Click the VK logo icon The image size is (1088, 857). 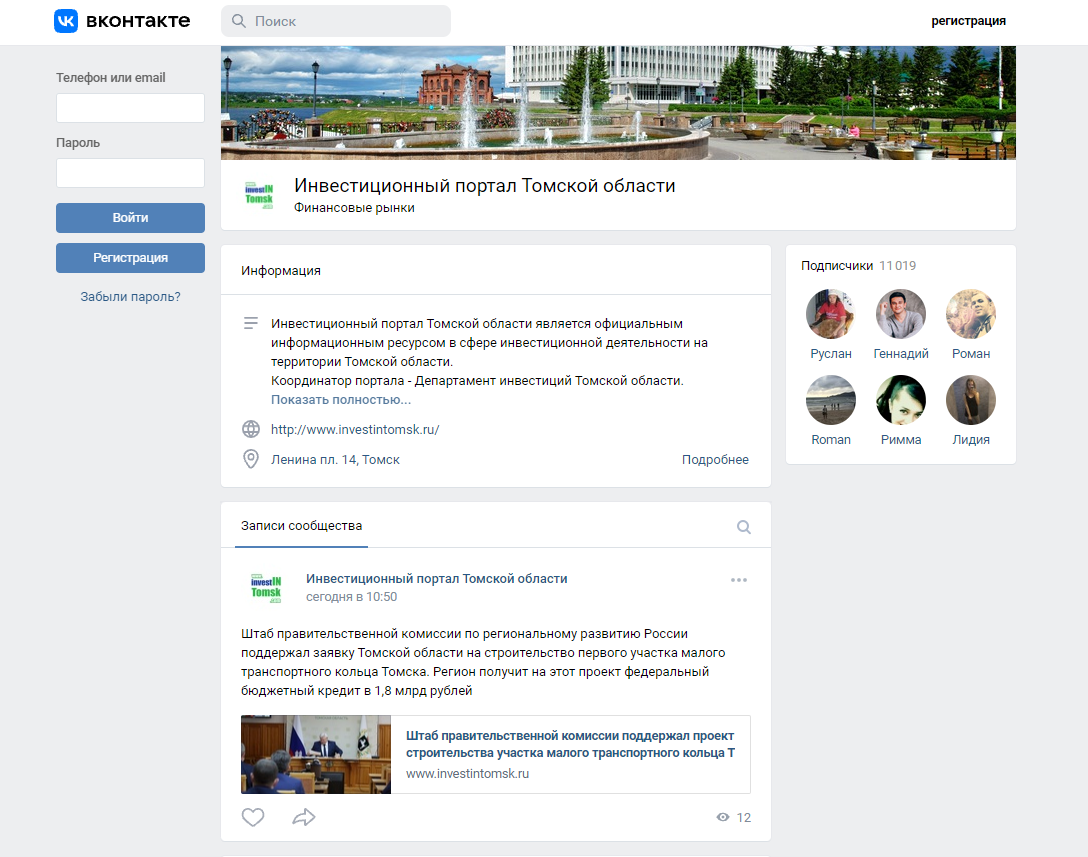(66, 21)
